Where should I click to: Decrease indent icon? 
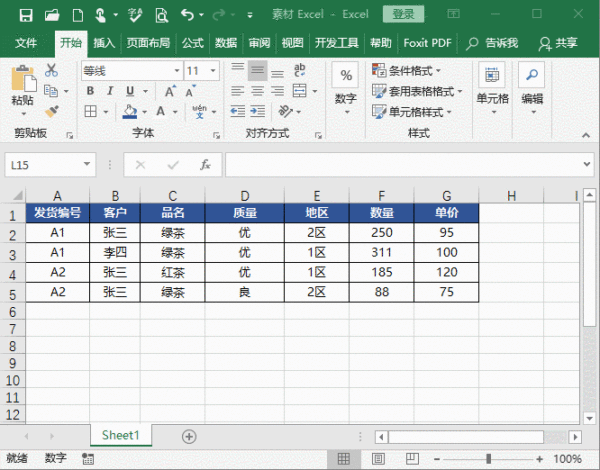point(238,111)
